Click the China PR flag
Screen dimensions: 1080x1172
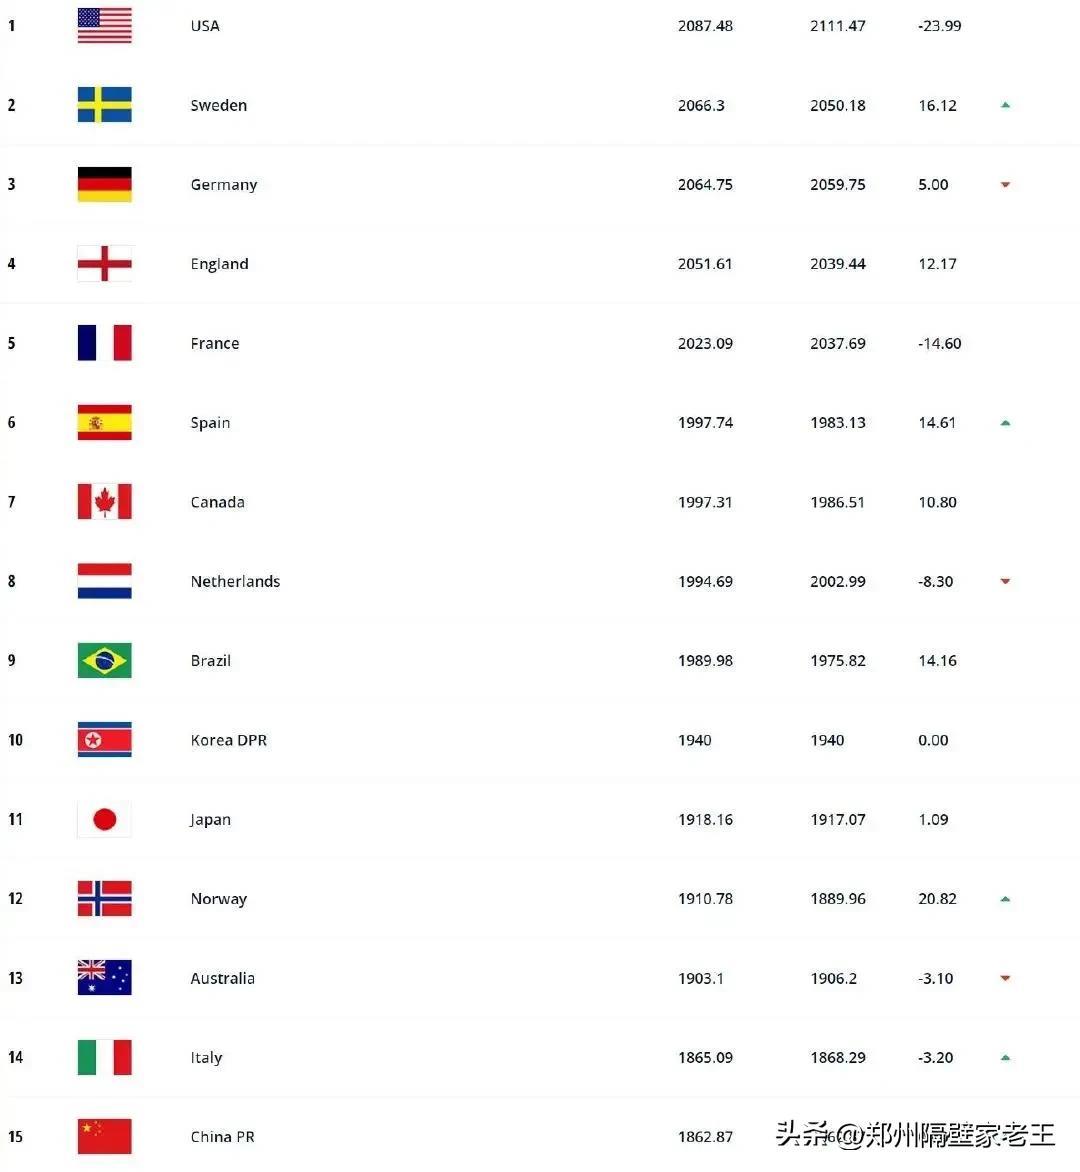pyautogui.click(x=104, y=1137)
